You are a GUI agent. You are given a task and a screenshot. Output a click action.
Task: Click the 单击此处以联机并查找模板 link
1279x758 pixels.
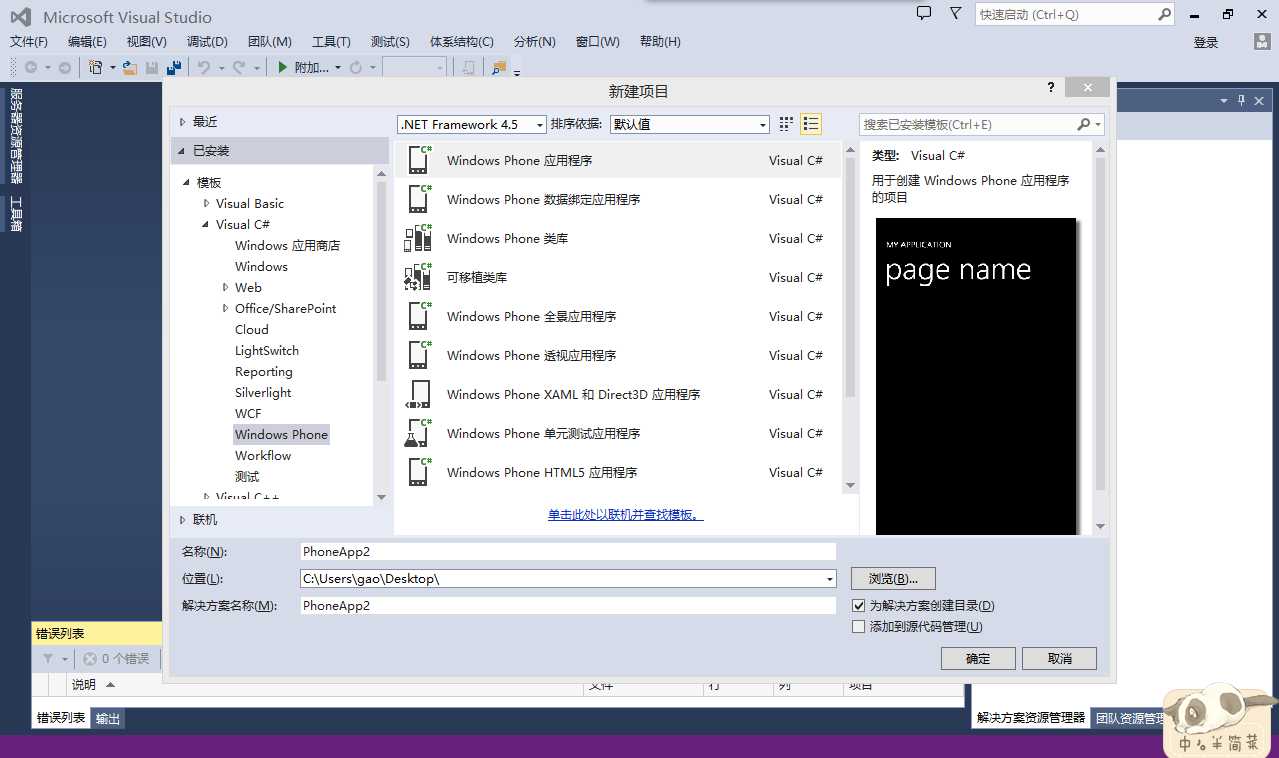click(625, 515)
